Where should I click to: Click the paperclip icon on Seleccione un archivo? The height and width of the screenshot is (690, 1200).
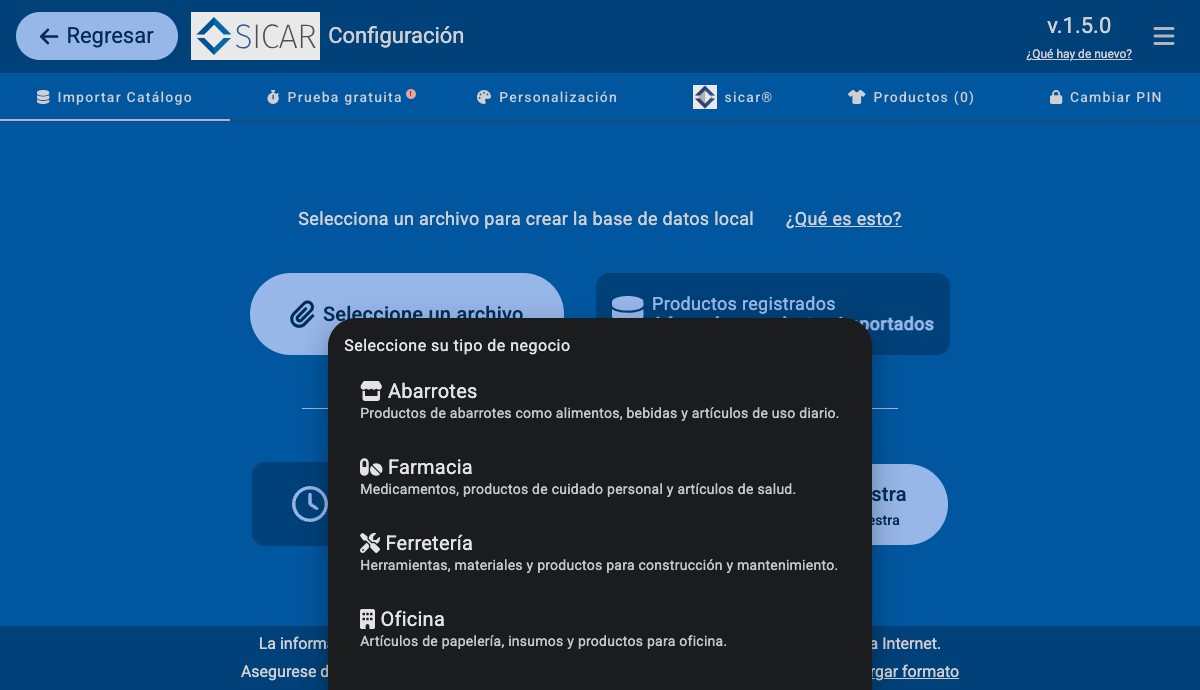tap(302, 314)
